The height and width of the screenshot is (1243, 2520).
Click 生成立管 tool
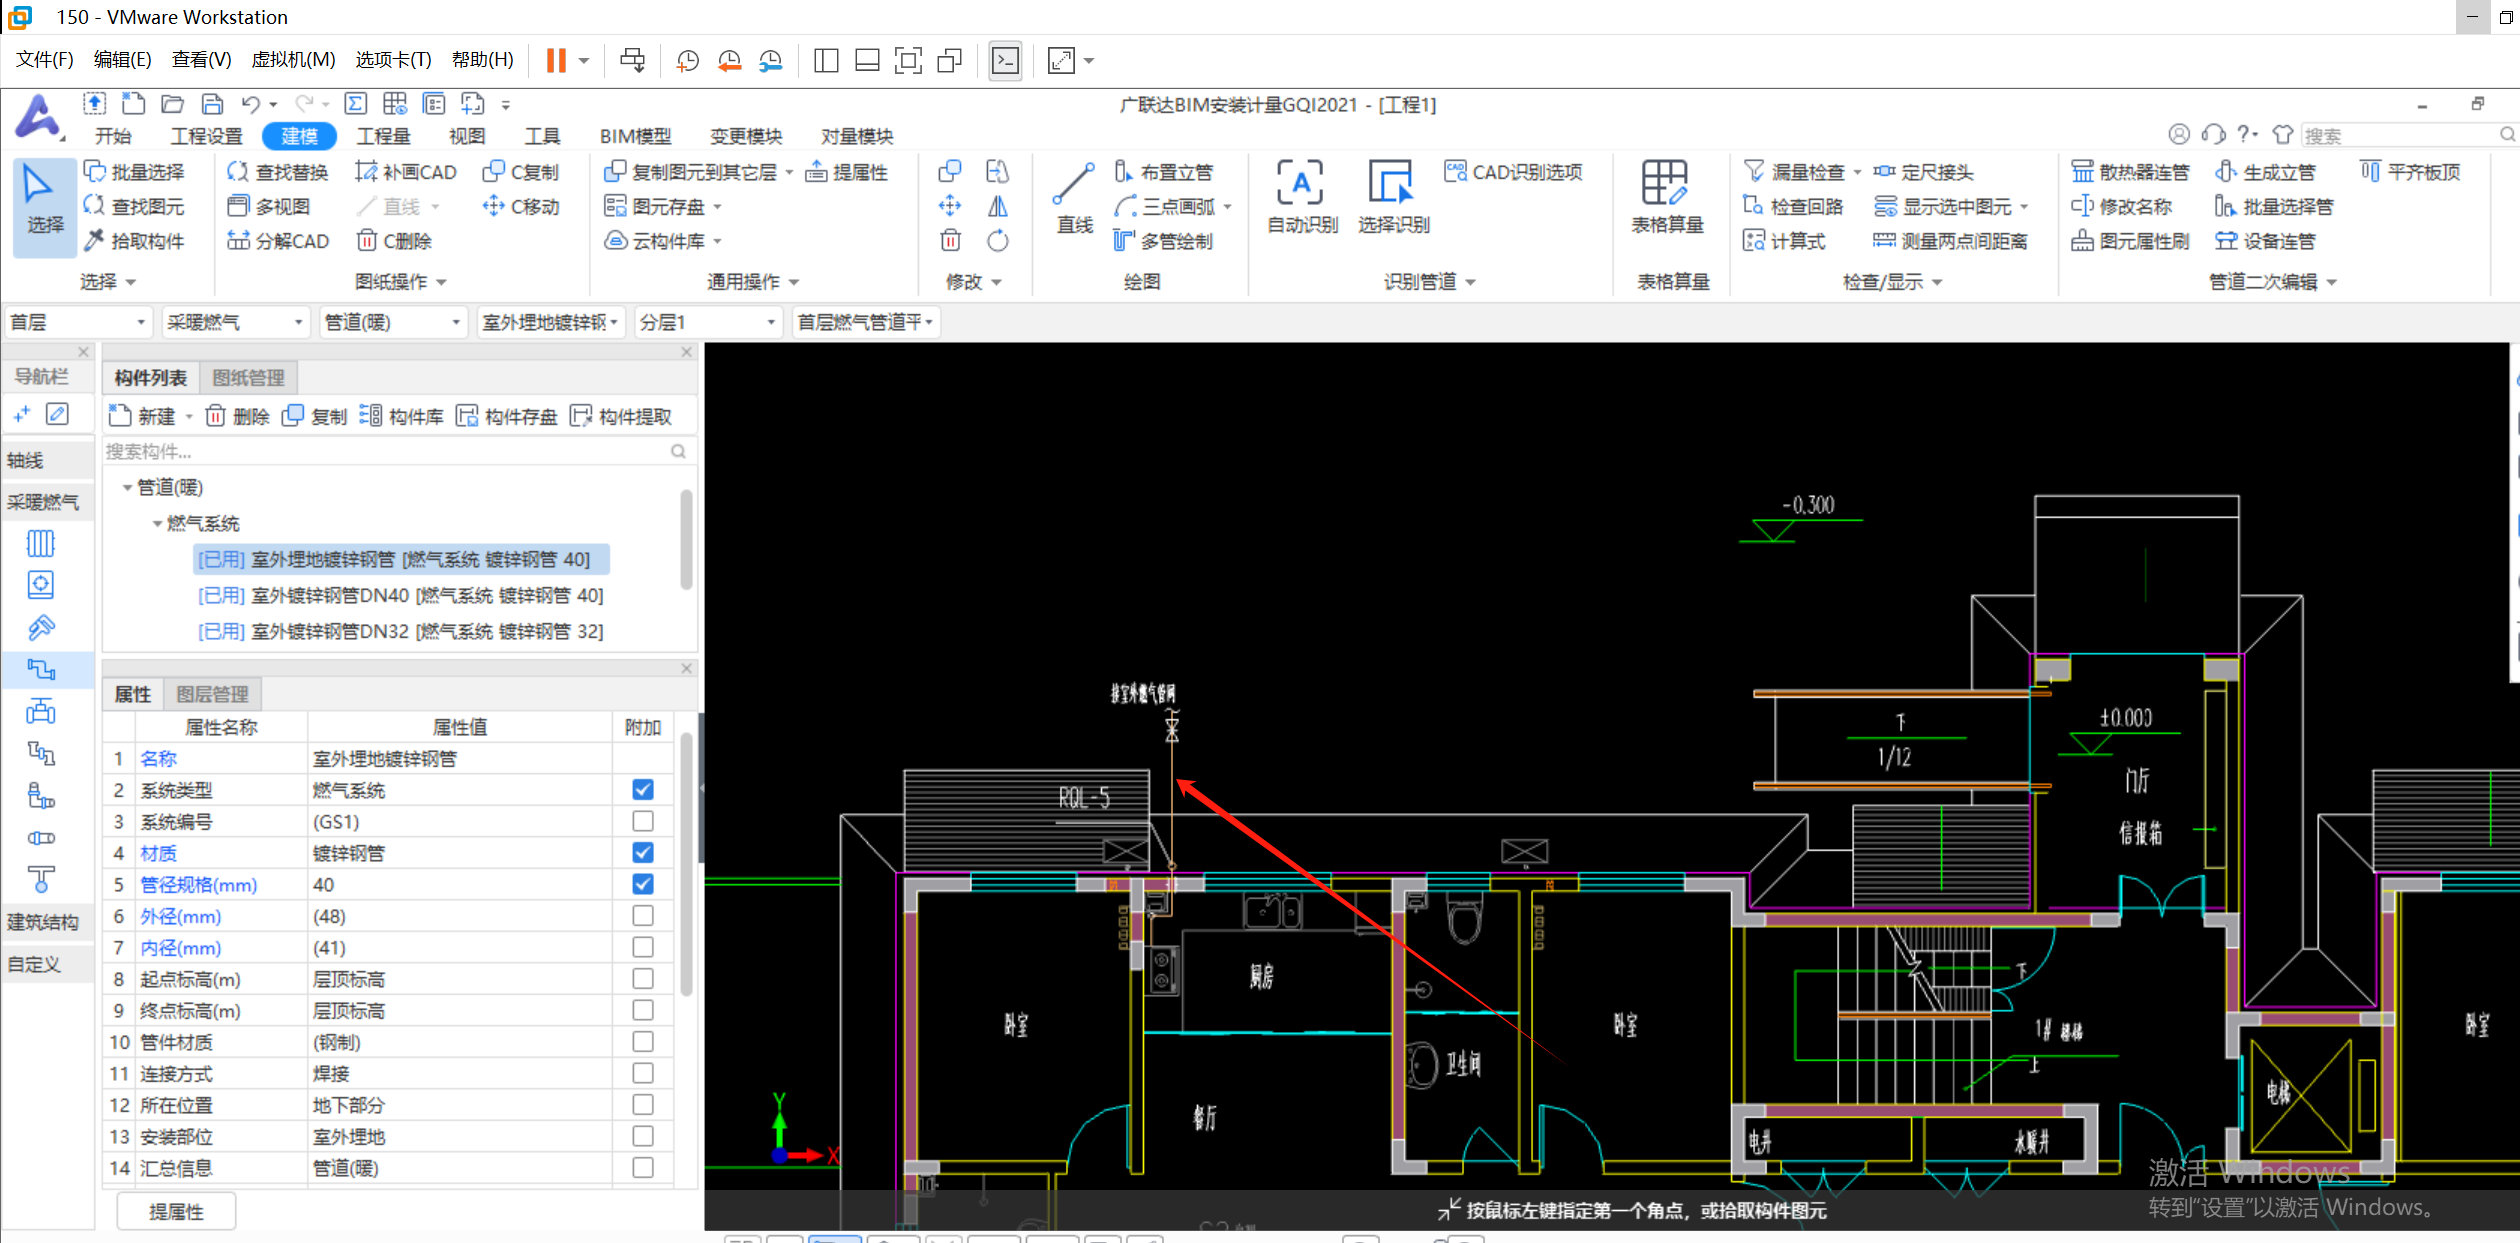click(2265, 172)
